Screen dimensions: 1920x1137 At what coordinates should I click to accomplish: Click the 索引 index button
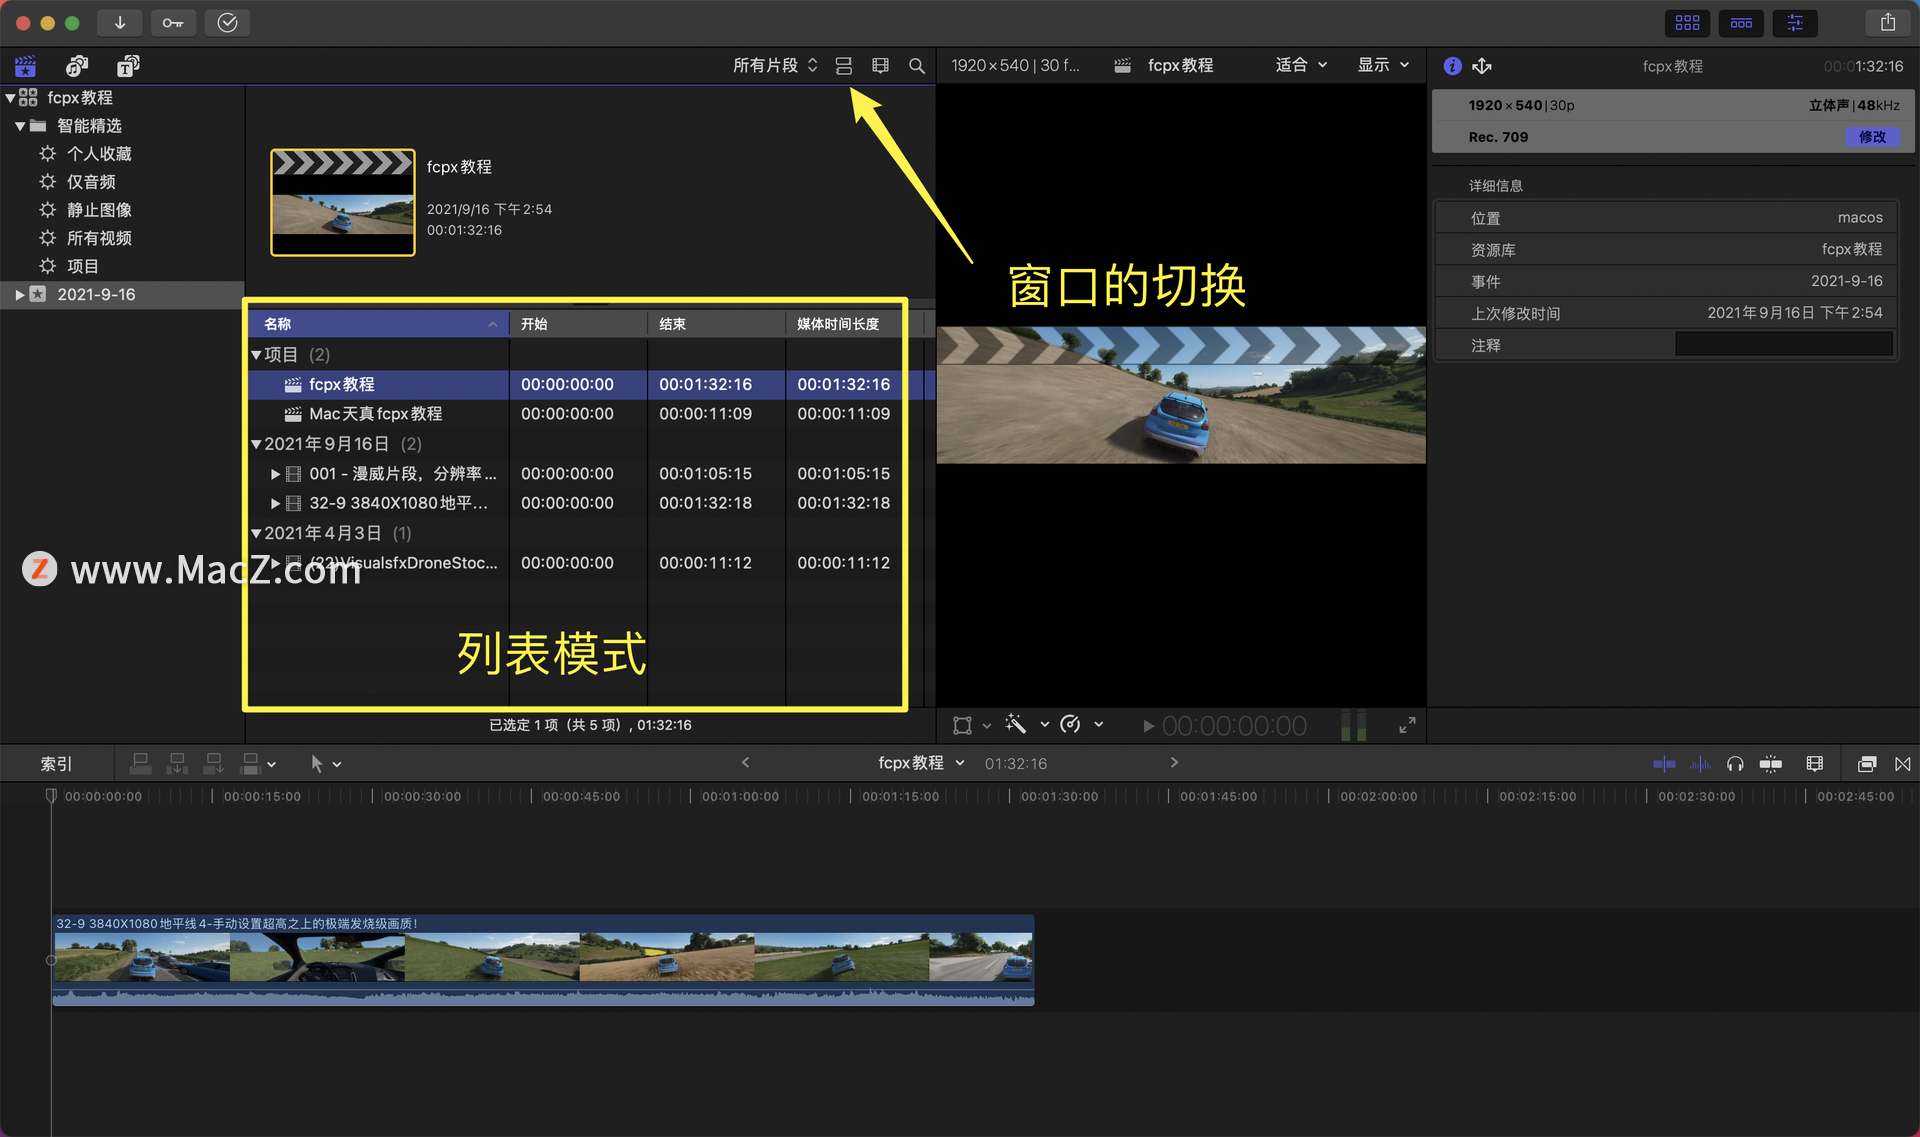click(56, 764)
